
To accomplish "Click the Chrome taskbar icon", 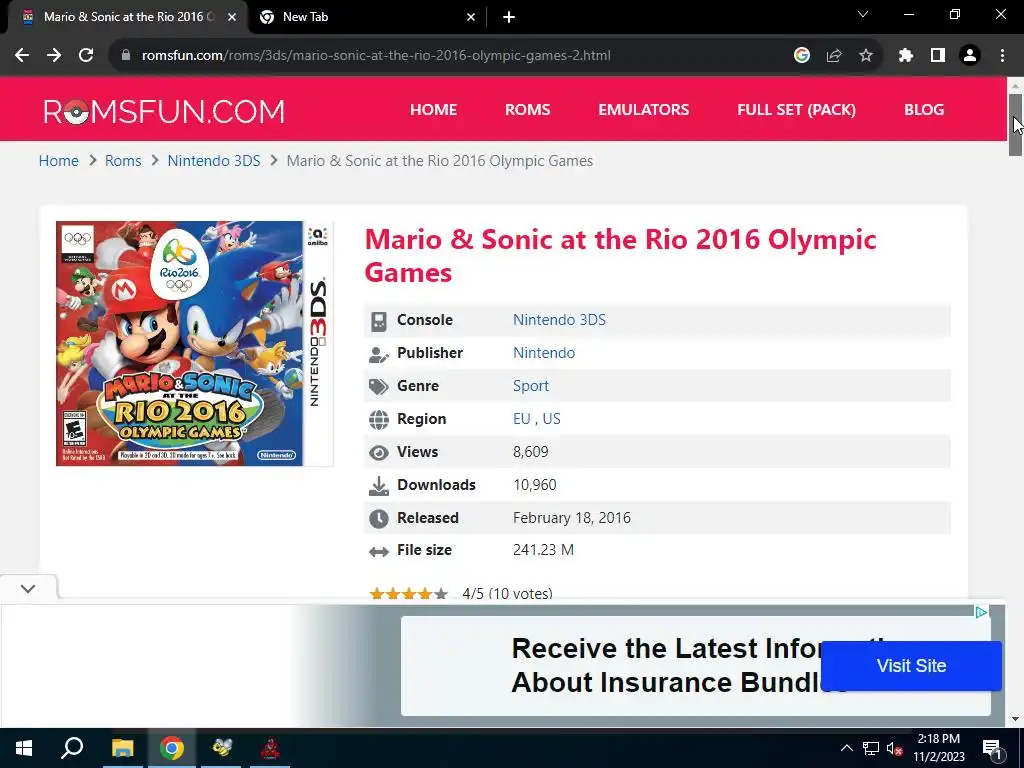I will pos(172,748).
